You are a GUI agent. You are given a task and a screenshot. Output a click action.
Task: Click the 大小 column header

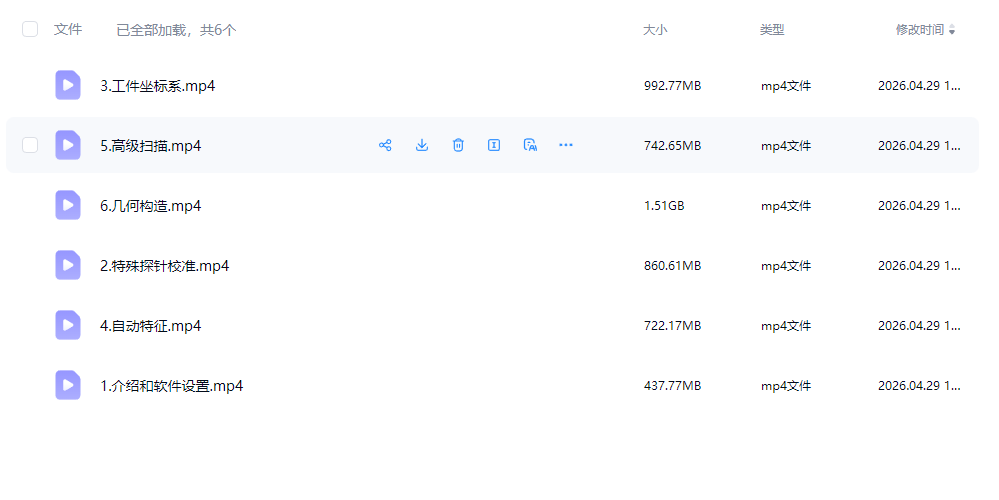coord(655,30)
